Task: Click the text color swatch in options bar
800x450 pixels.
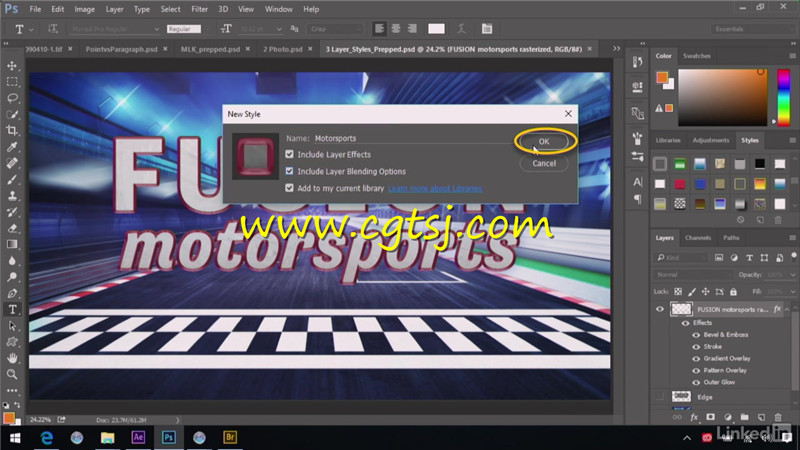Action: (436, 29)
